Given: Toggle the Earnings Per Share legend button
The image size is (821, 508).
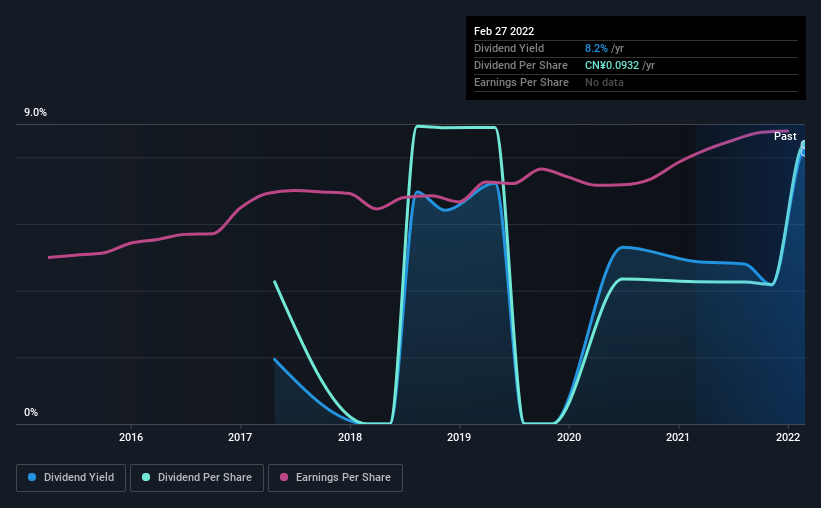Looking at the screenshot, I should point(335,478).
